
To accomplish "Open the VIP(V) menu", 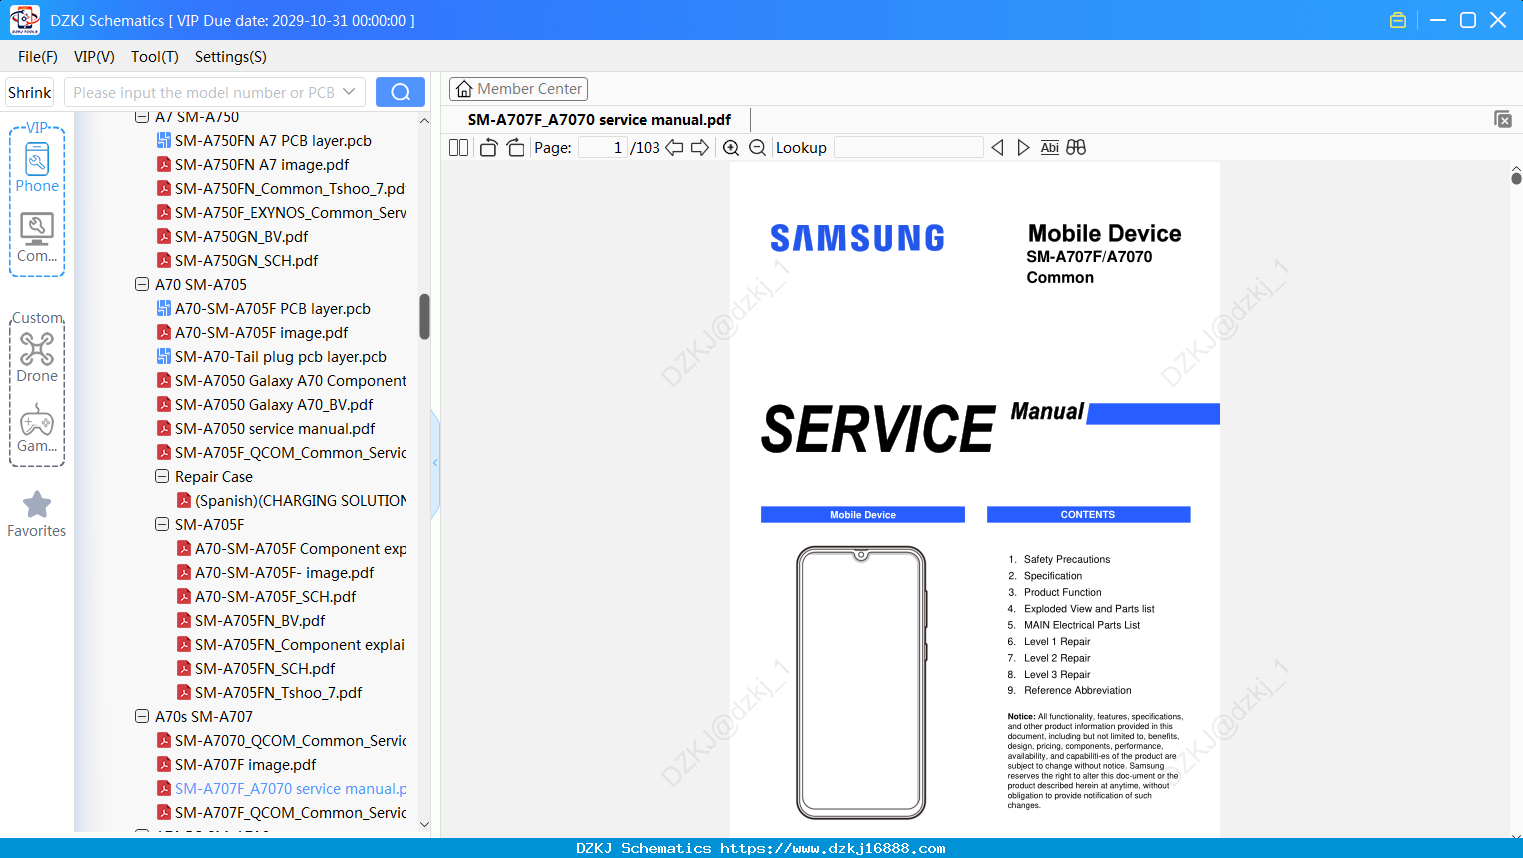I will pos(94,57).
